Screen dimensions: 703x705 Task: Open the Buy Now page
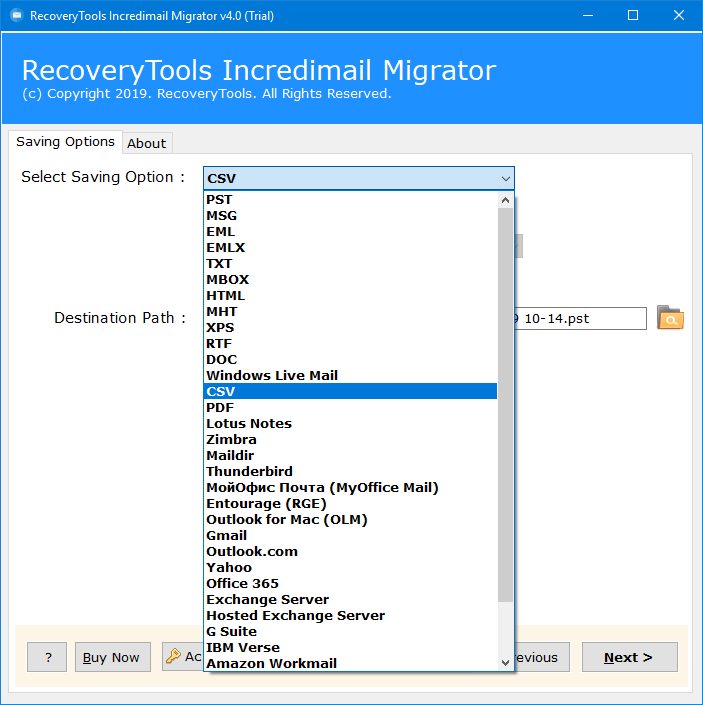pos(112,657)
